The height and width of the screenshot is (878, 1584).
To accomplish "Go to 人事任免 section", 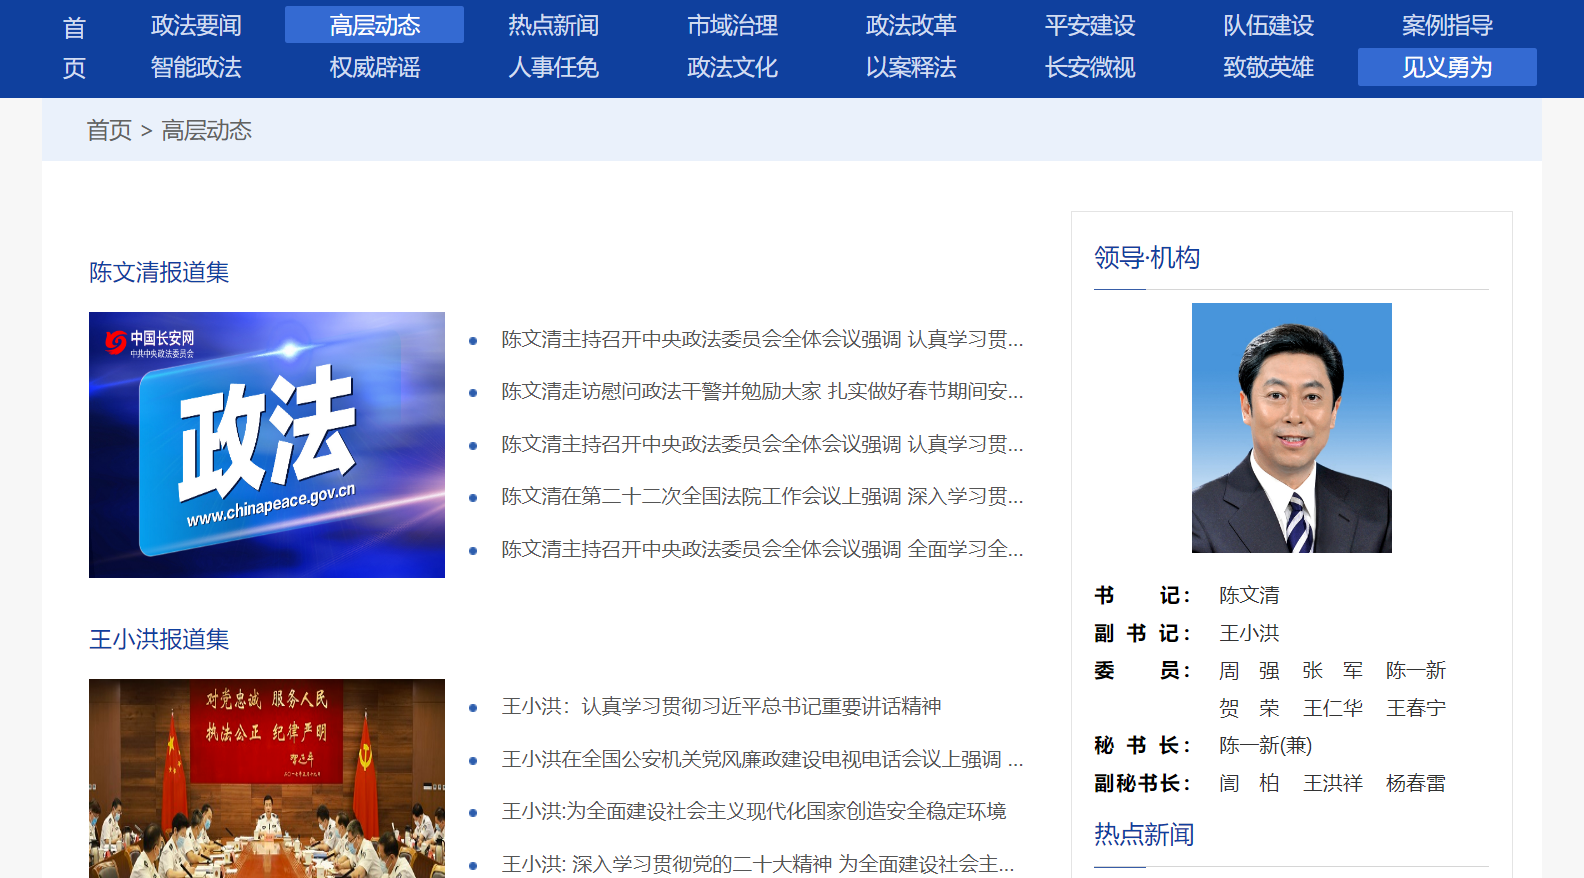I will [553, 67].
